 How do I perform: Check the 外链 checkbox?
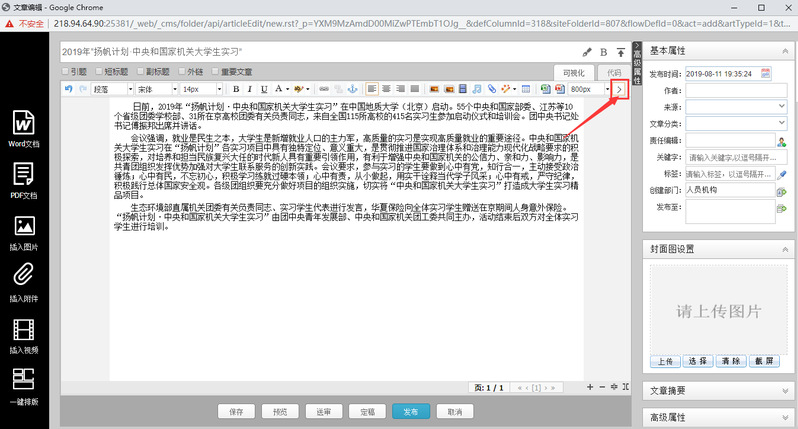coord(182,71)
